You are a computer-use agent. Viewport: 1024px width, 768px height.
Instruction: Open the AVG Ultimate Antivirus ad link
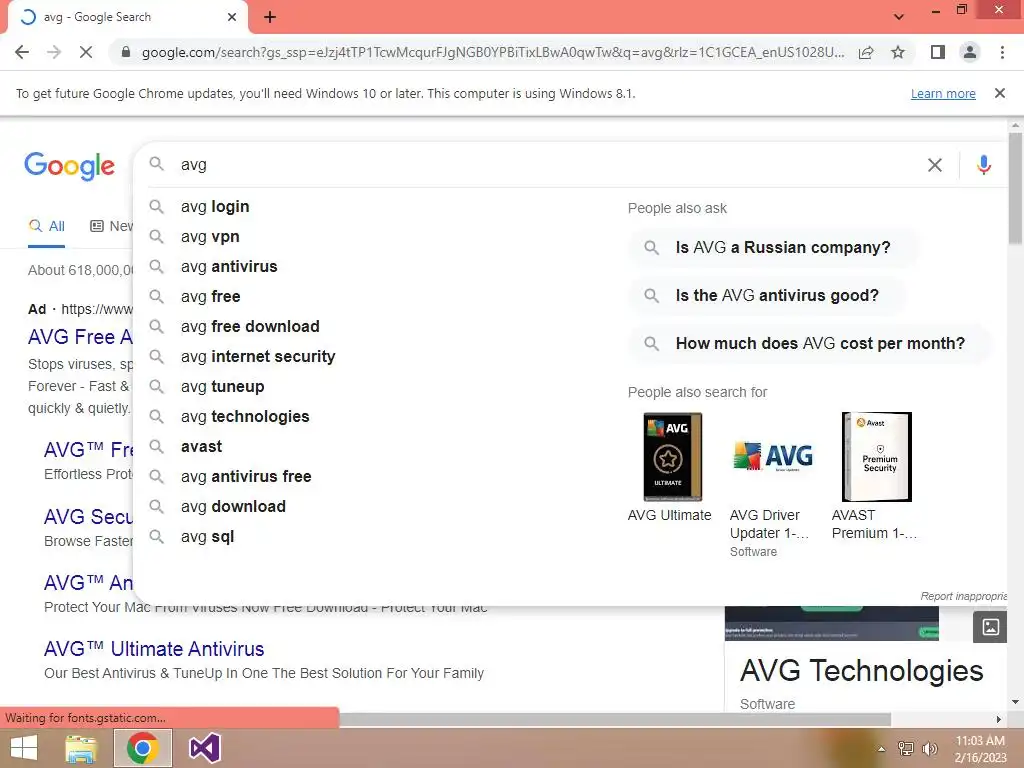tap(154, 649)
